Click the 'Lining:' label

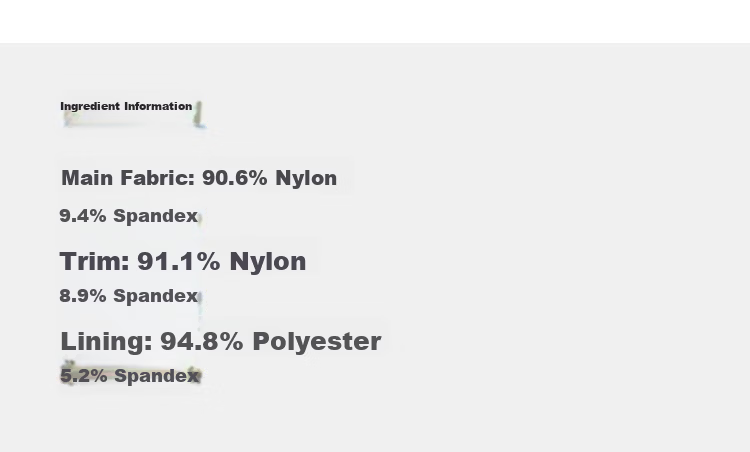point(107,342)
